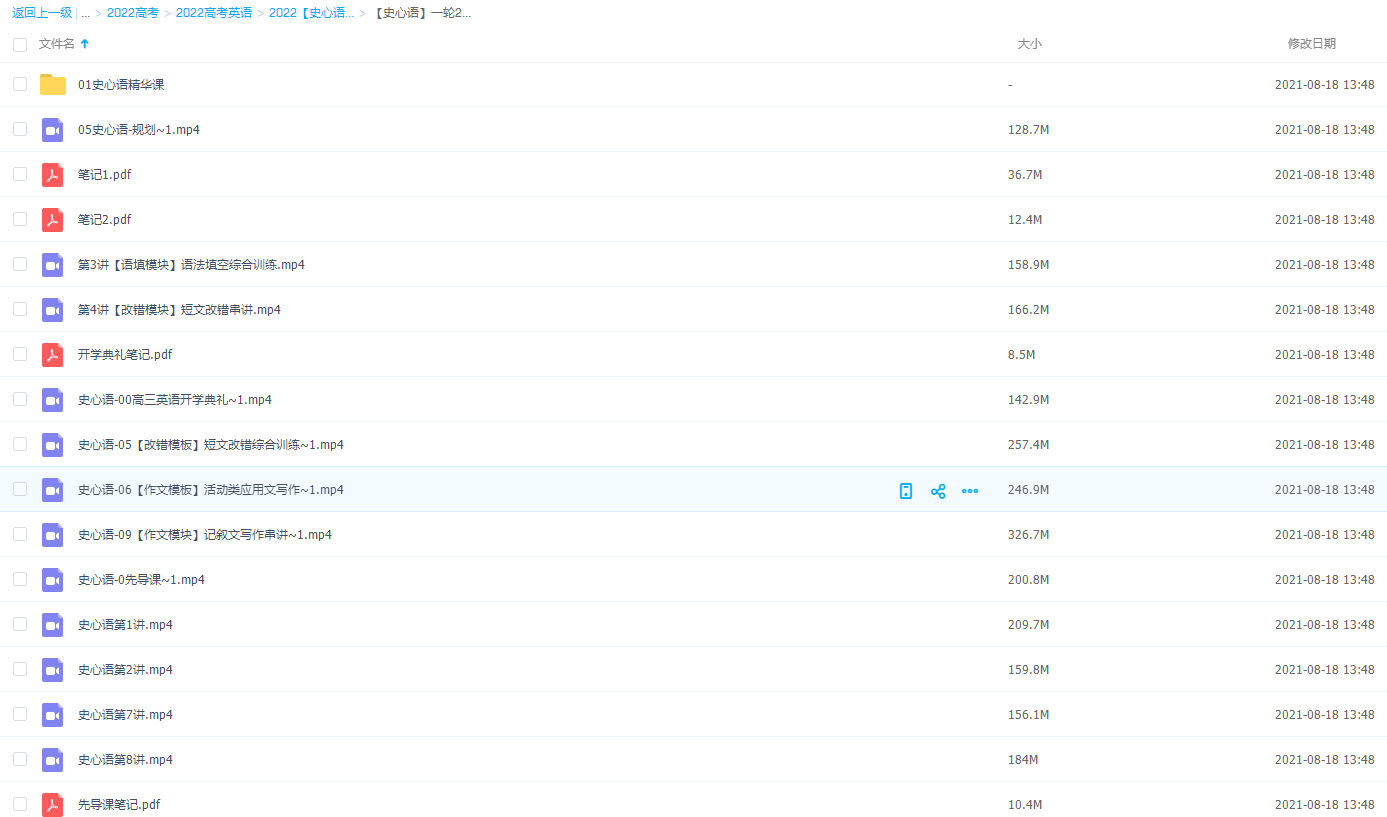Click the video icon for 05史心语-规划~1.mp4
The width and height of the screenshot is (1387, 817).
click(x=53, y=130)
